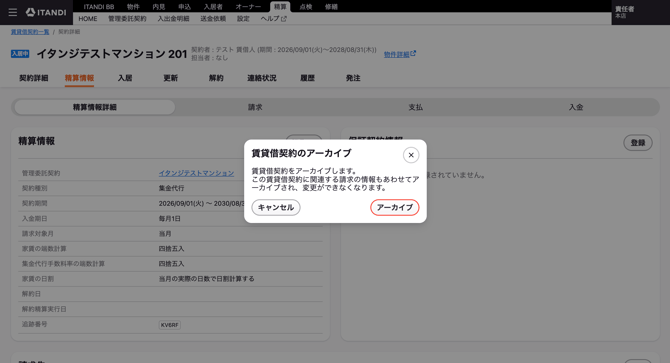Open the hamburger menu icon
670x363 pixels.
point(13,12)
